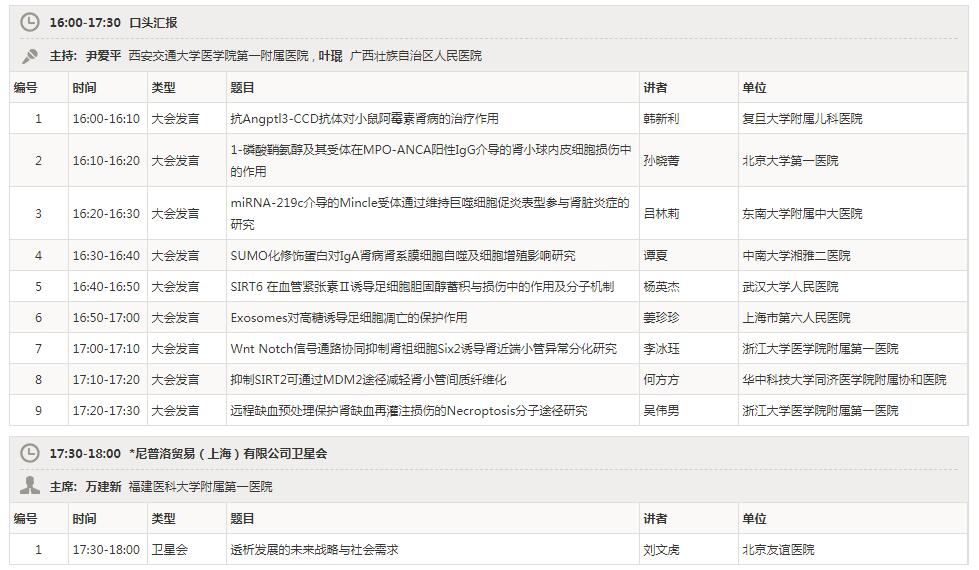Screen dimensions: 979x570
Task: Click 广西壮族自治区人民医院 affiliation
Action: point(415,56)
